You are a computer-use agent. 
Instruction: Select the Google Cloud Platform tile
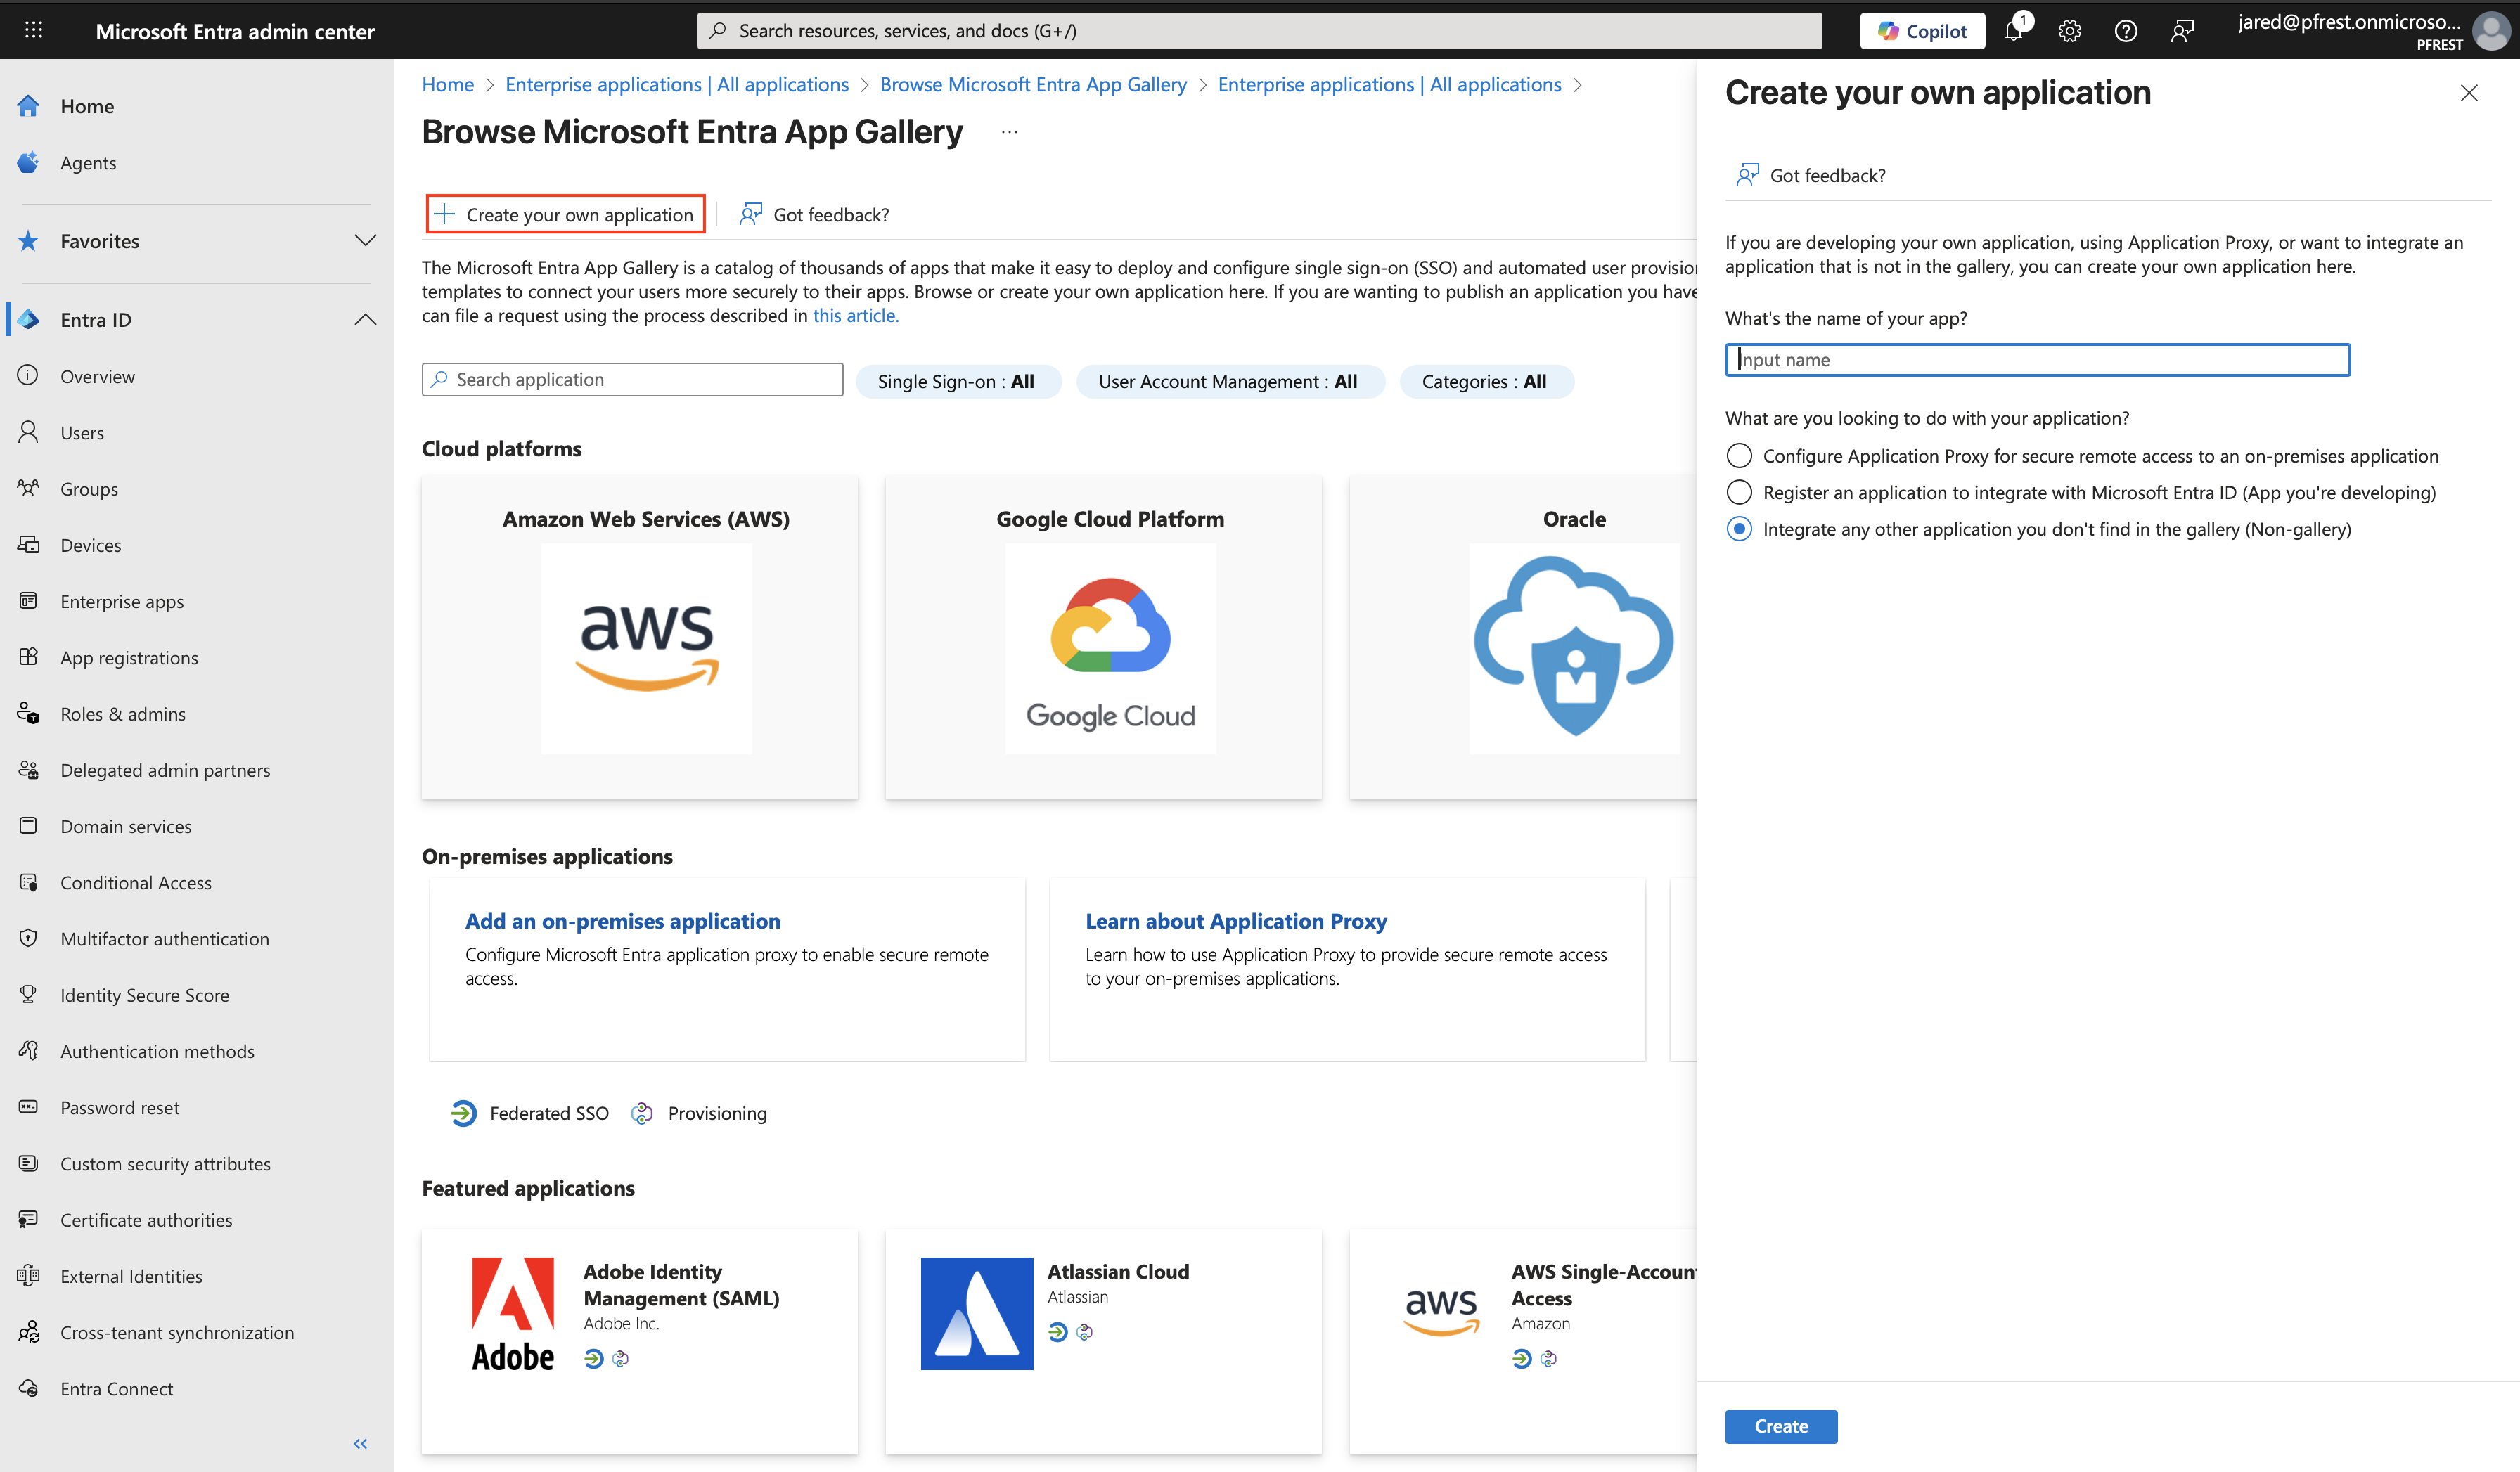1103,637
